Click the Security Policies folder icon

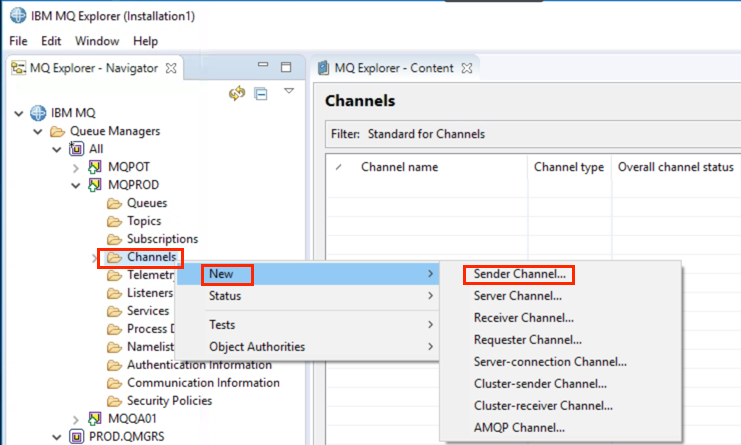click(x=114, y=401)
